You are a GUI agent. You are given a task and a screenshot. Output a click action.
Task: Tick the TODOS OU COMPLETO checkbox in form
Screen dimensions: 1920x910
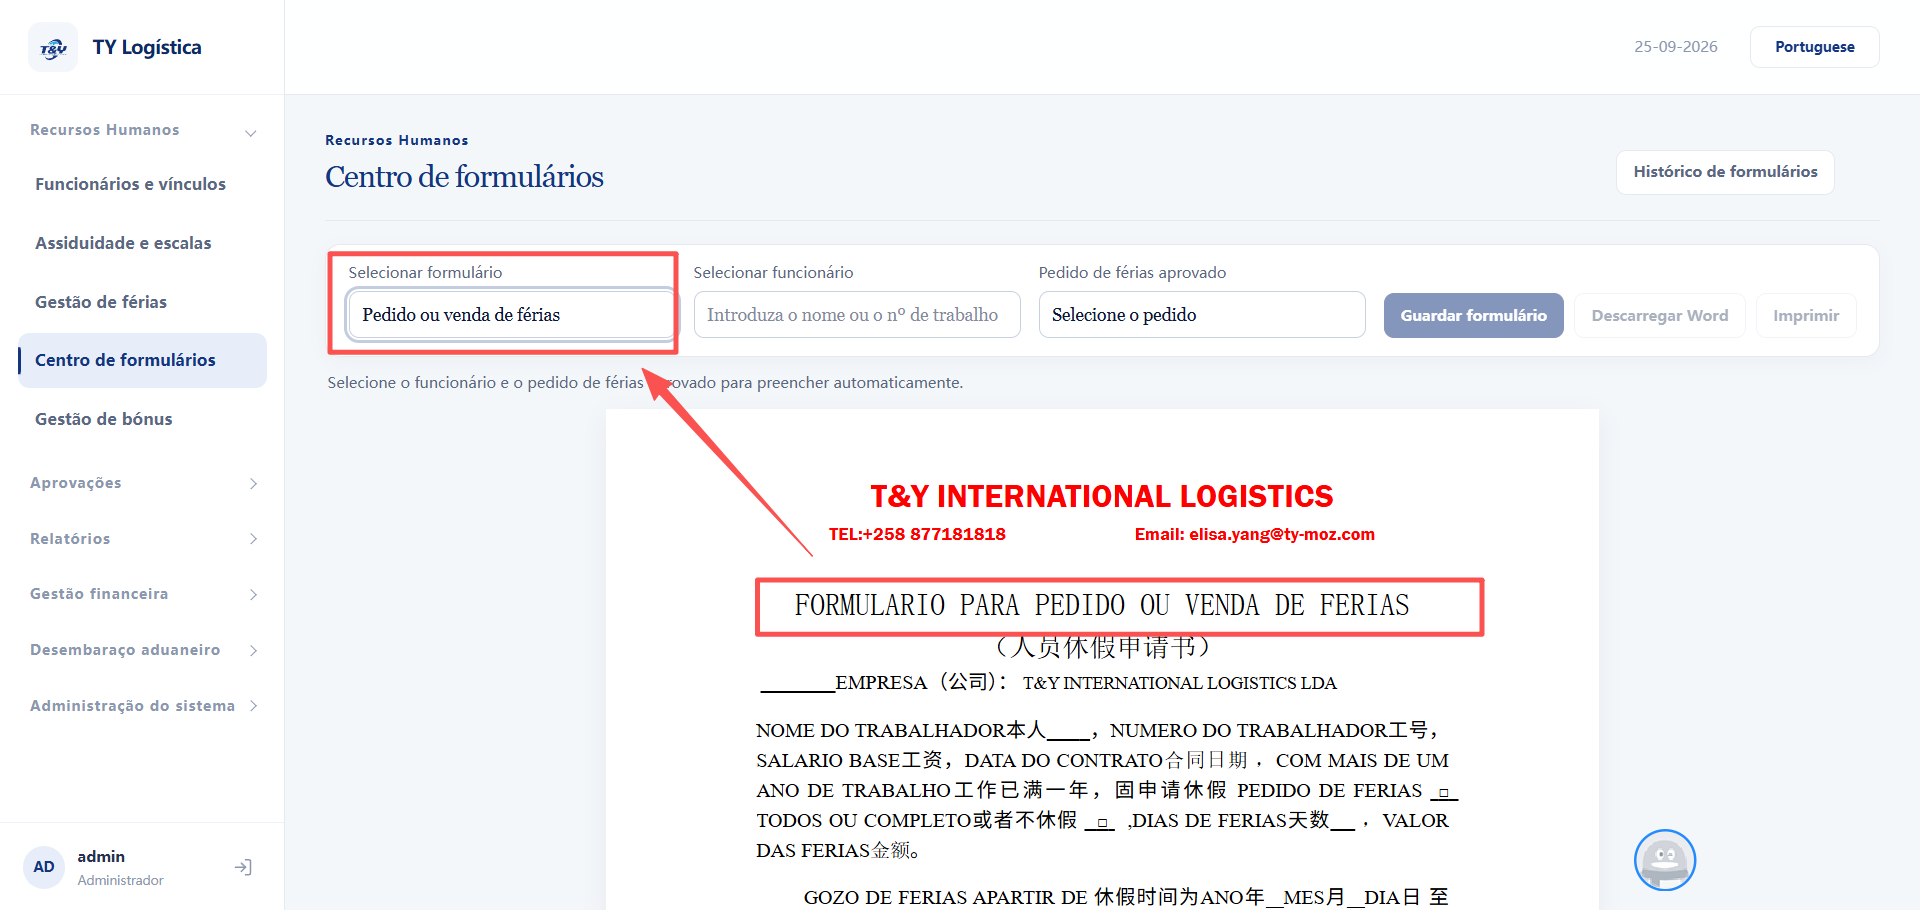(1101, 823)
